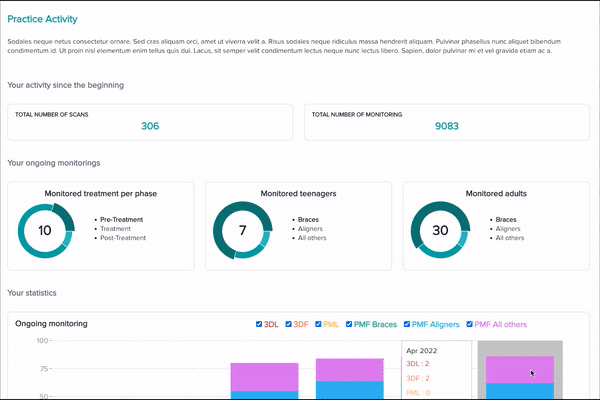Click the Practice Activity heading

pos(42,19)
